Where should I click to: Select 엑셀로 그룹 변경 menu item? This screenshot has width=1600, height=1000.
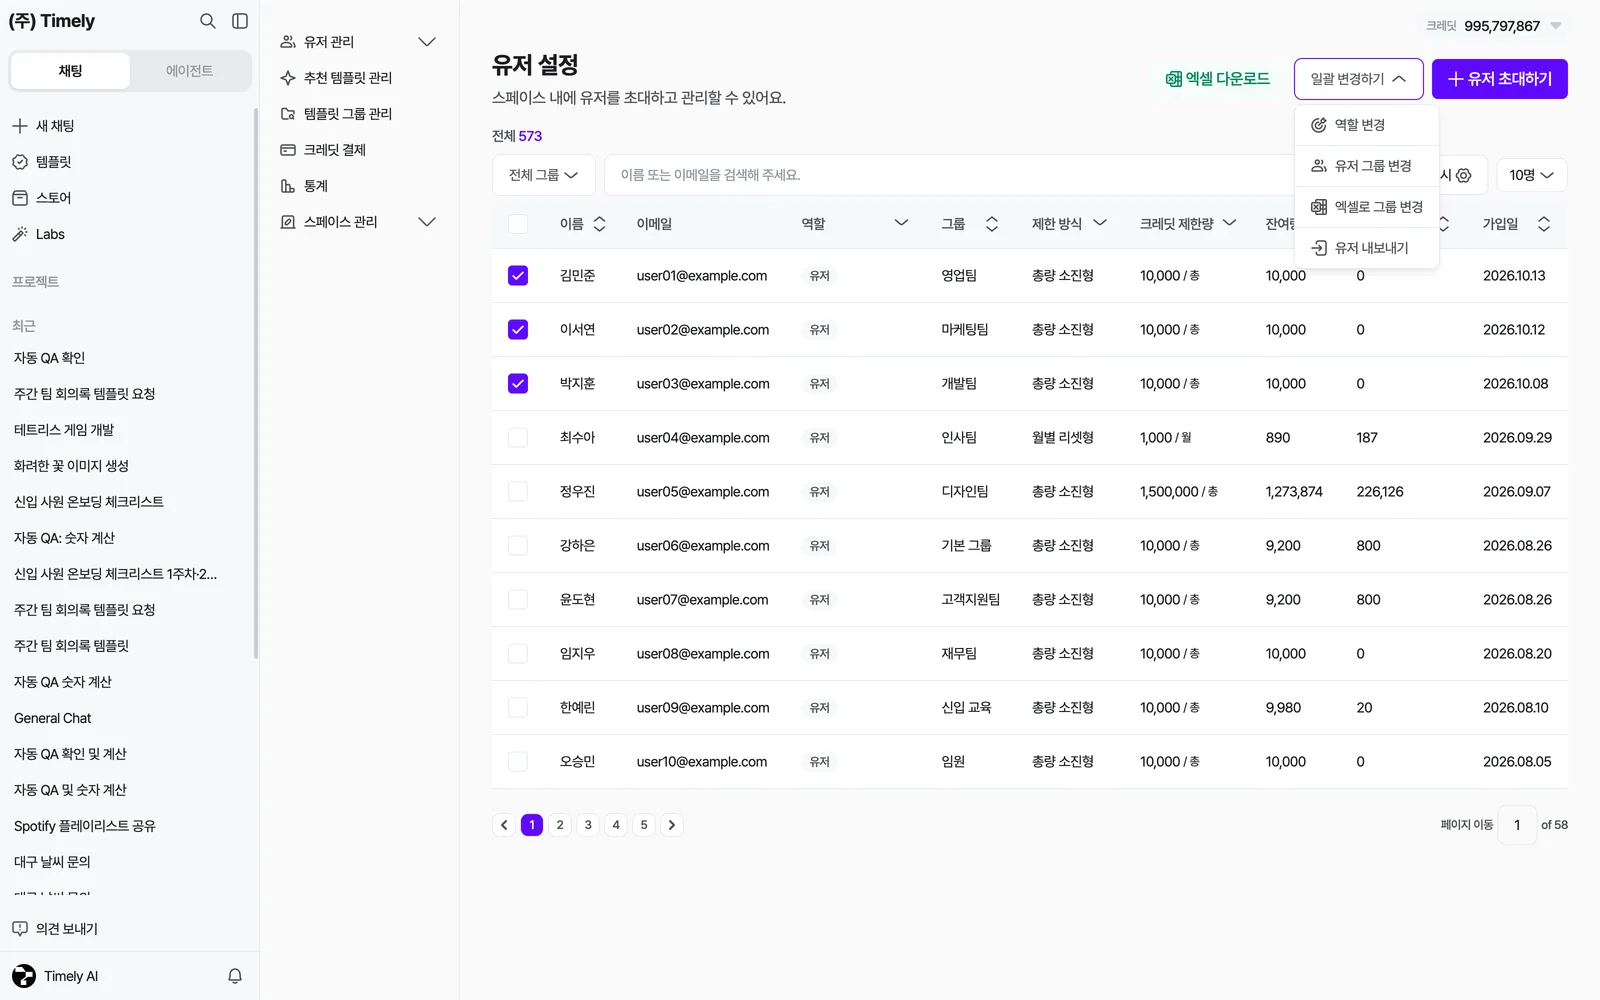[1367, 207]
